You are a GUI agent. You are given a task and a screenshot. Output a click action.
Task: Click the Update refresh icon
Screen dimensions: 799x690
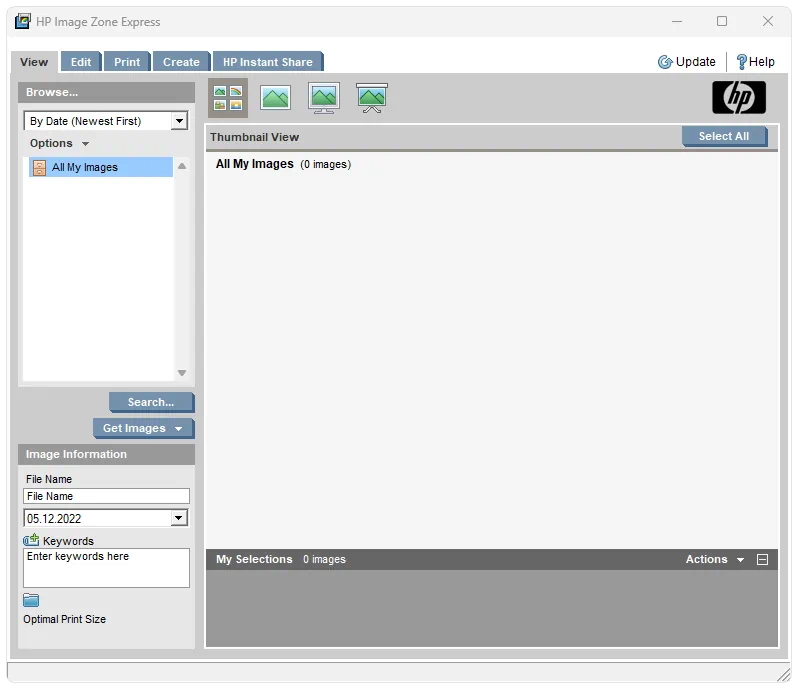(665, 62)
